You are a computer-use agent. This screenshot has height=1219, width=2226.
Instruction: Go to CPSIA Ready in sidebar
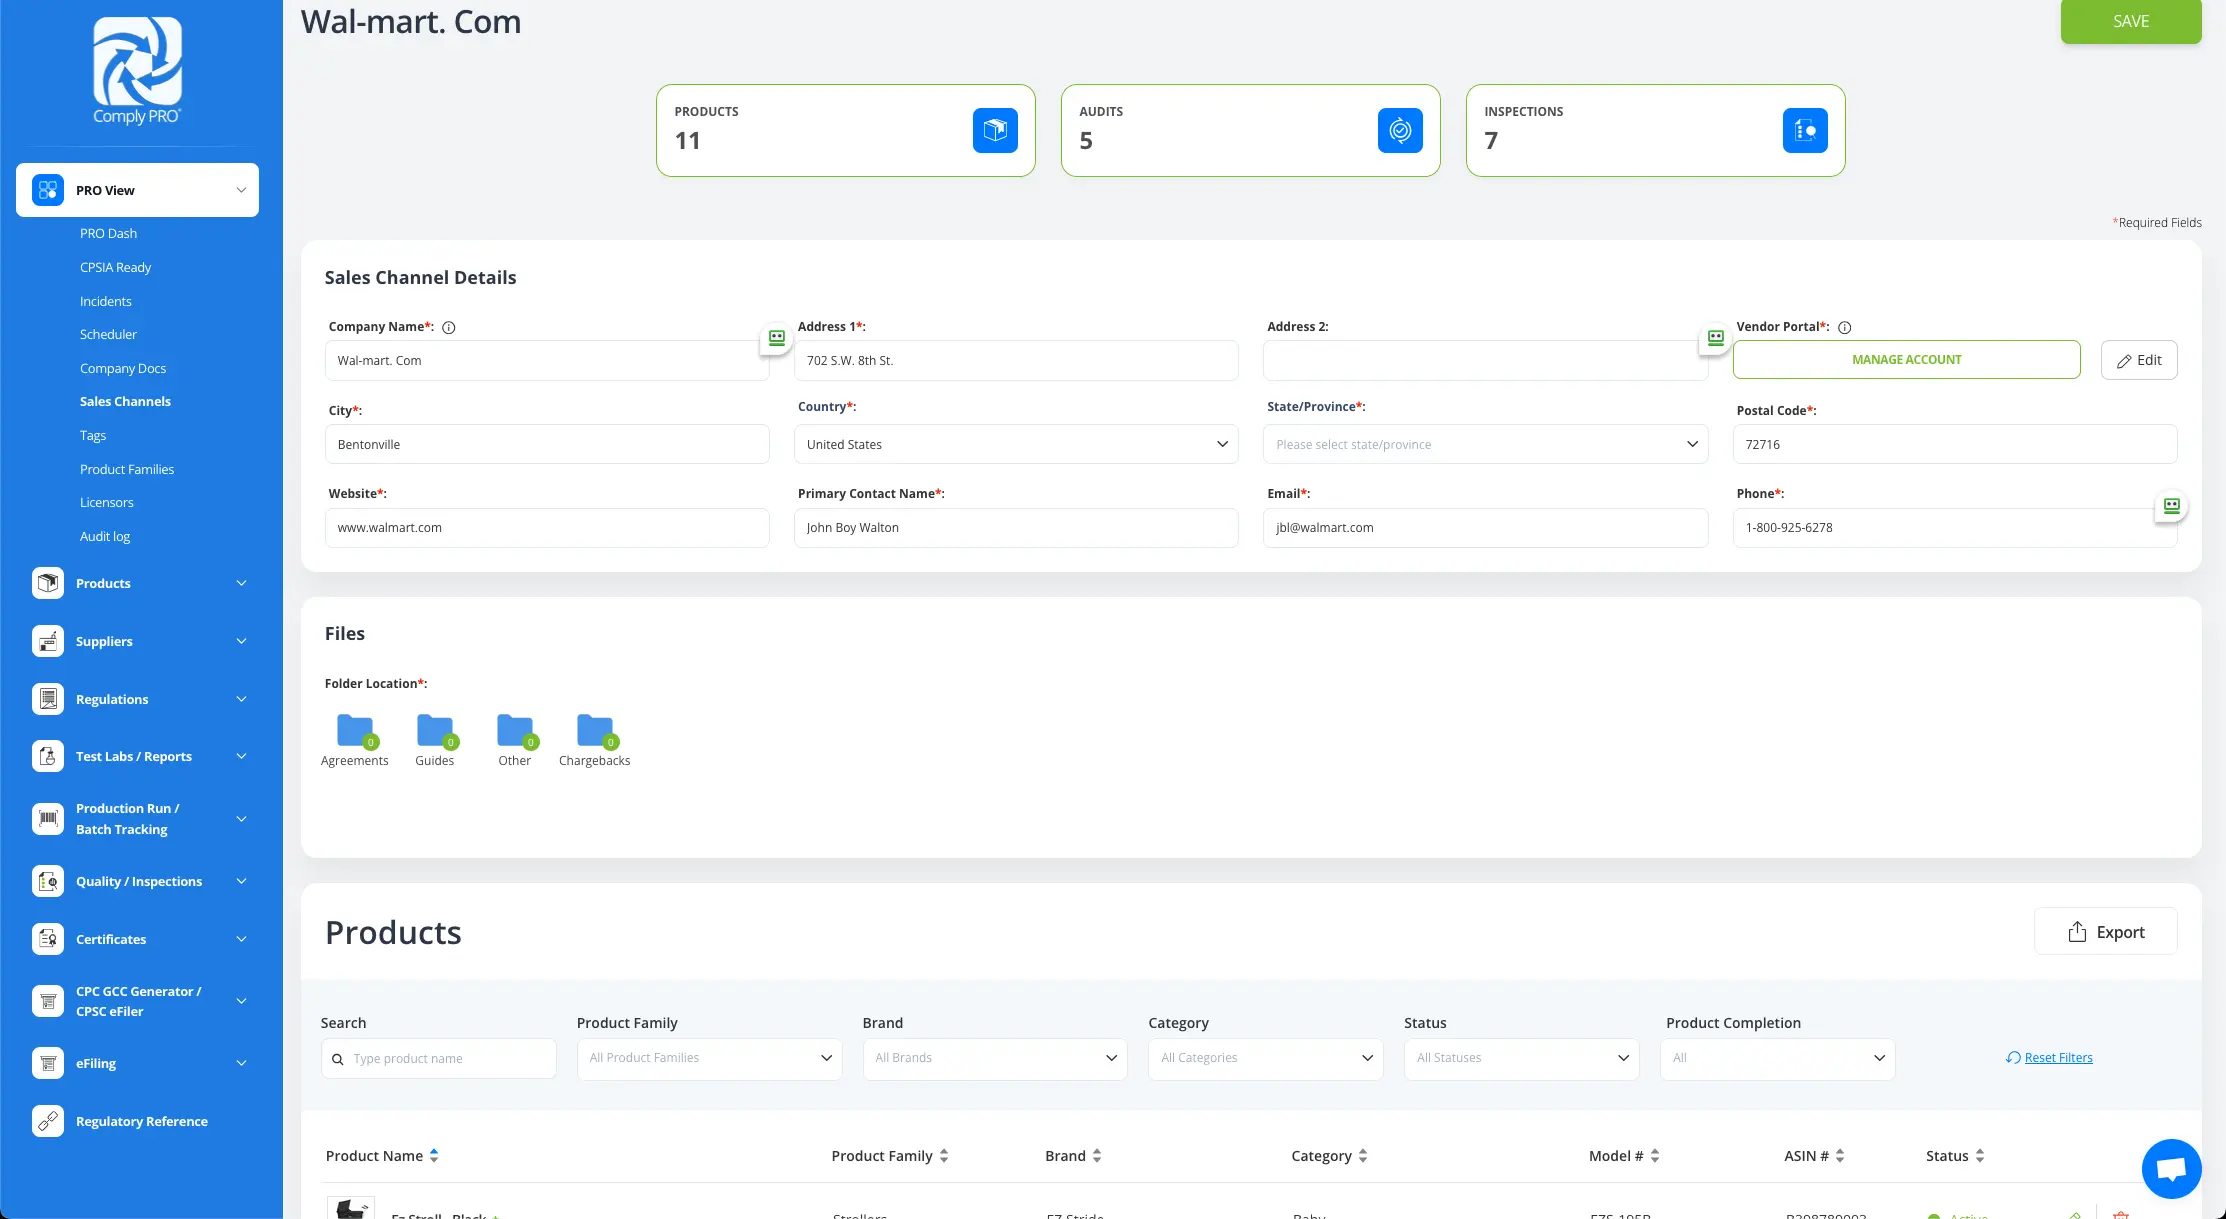click(x=115, y=268)
